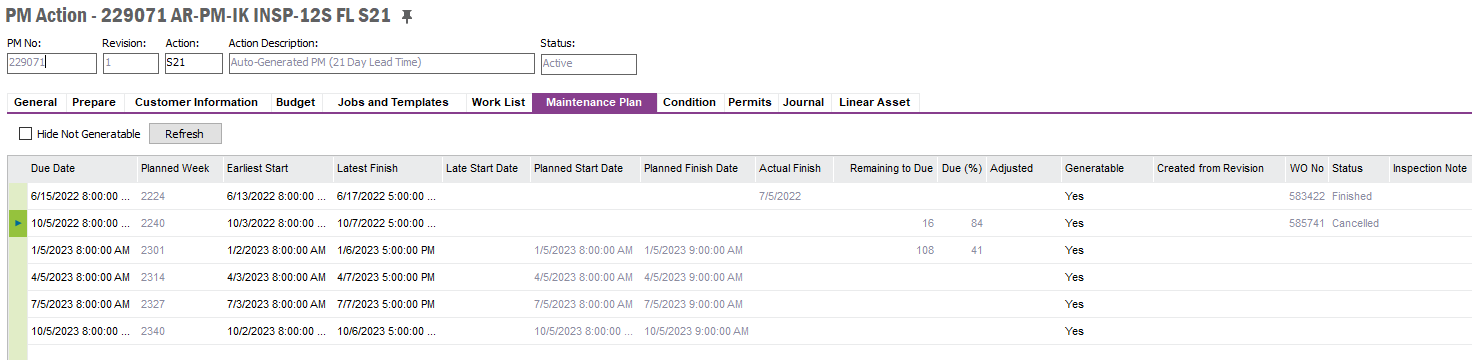1472x360 pixels.
Task: Click the Earliest Start column header
Action: (277, 168)
